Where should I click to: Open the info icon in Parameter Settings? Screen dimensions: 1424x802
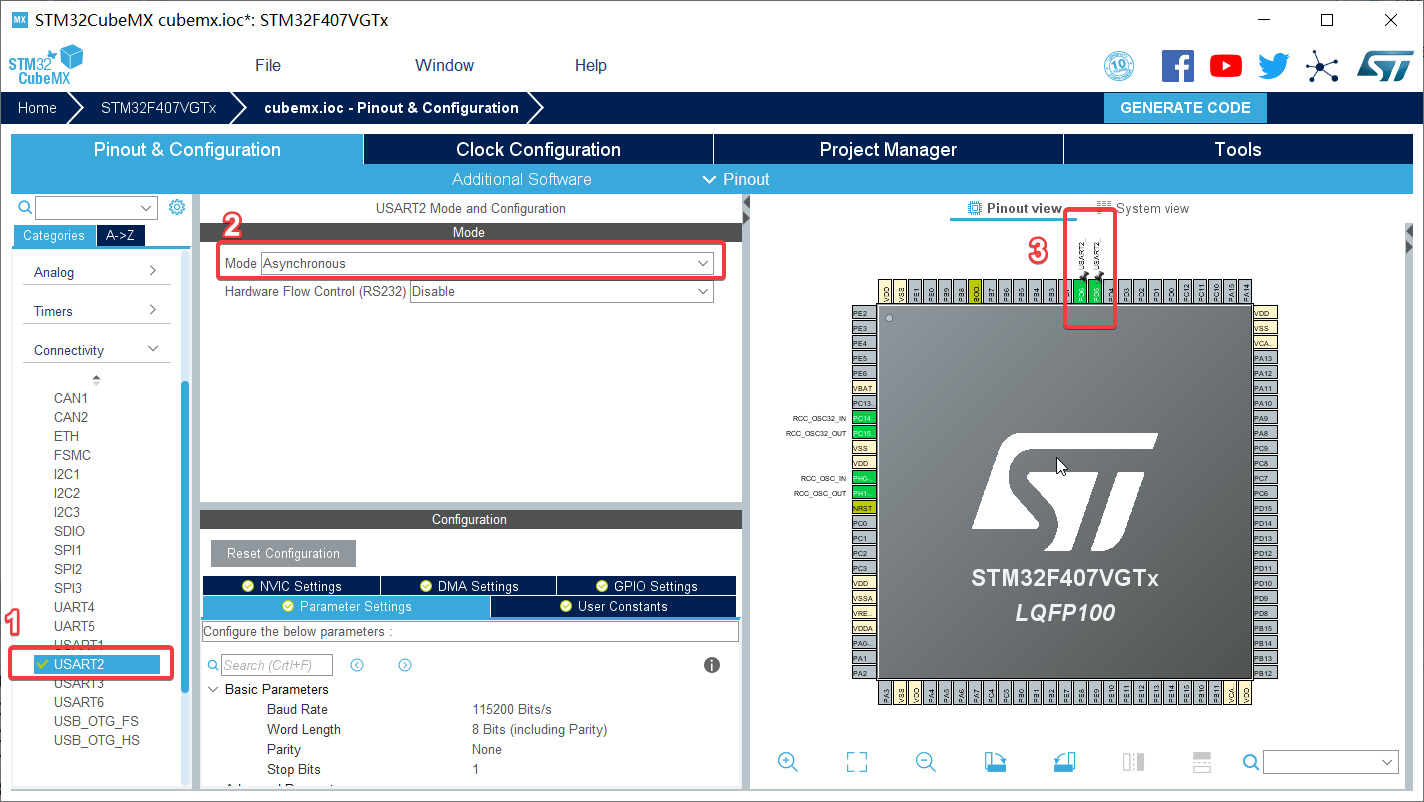[x=712, y=664]
